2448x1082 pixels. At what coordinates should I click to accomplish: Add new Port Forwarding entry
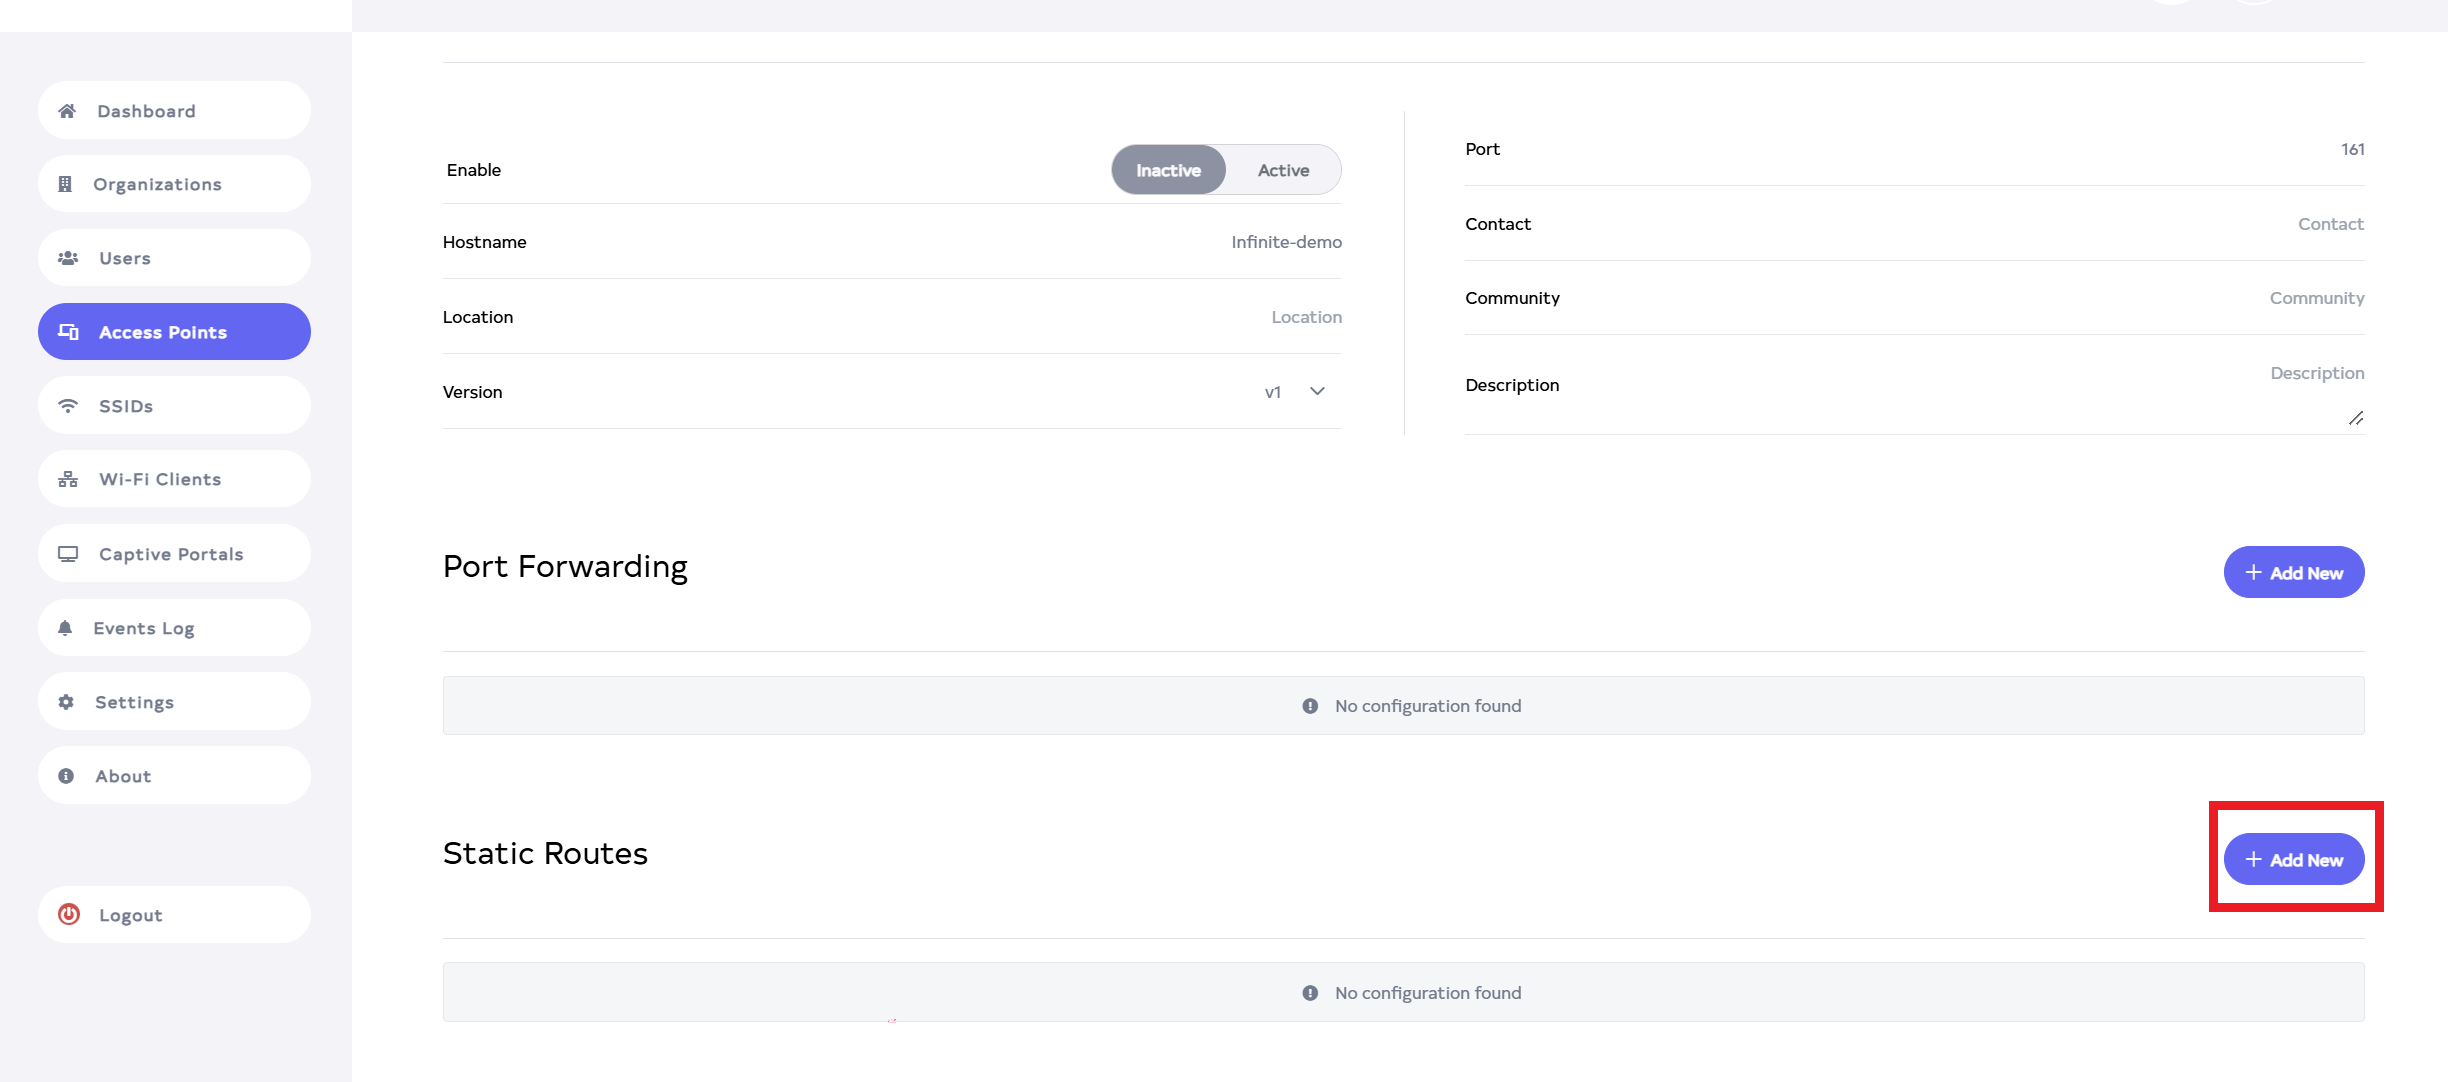pyautogui.click(x=2293, y=573)
